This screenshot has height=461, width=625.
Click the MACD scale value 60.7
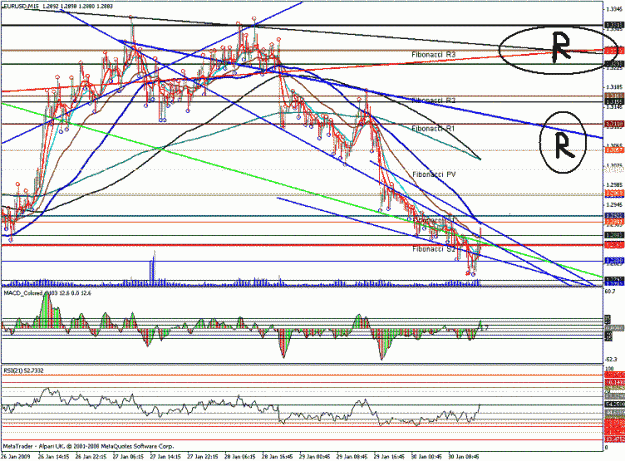[x=610, y=292]
